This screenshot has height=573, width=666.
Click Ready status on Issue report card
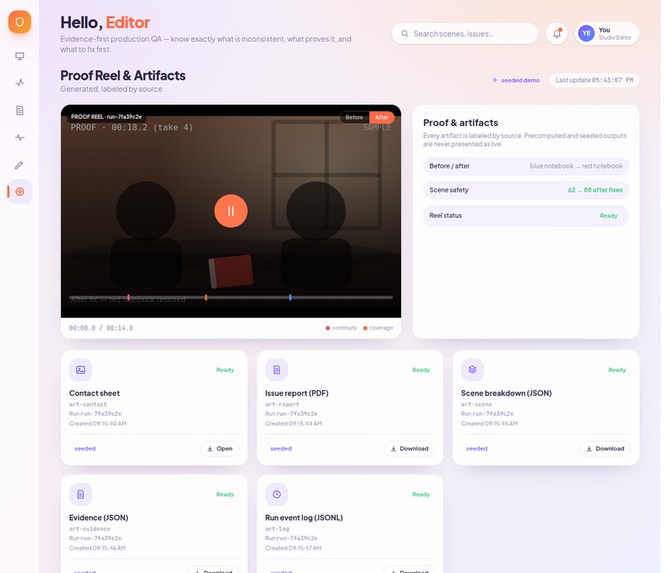(x=421, y=370)
